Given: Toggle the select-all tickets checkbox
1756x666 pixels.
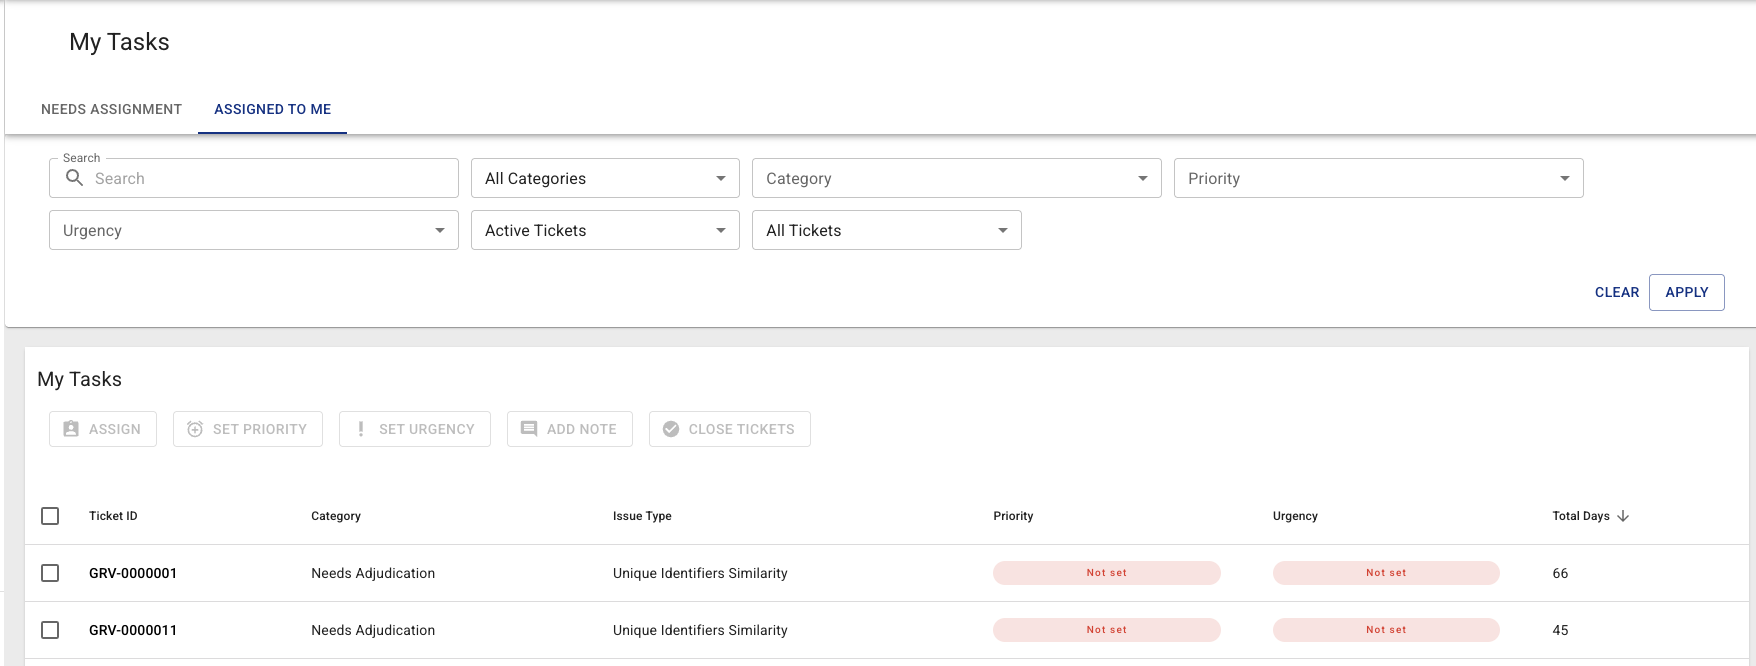Looking at the screenshot, I should [x=50, y=516].
